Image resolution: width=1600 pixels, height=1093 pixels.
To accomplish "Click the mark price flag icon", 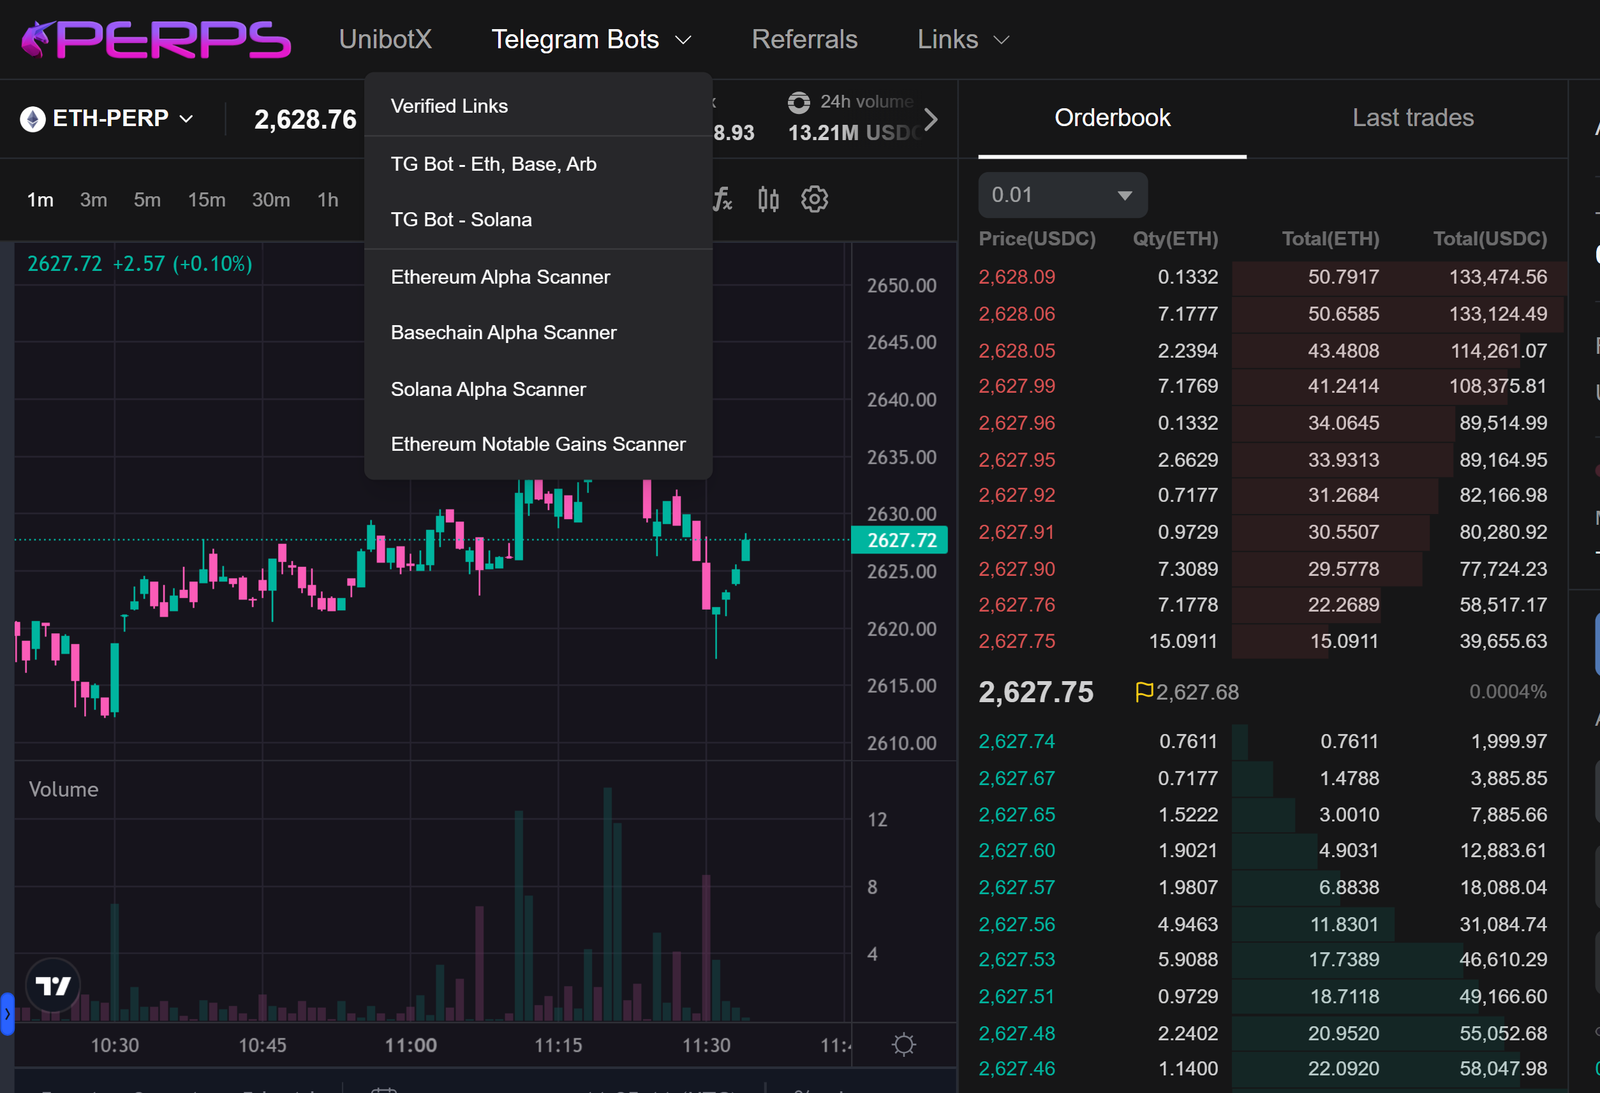I will pos(1144,692).
